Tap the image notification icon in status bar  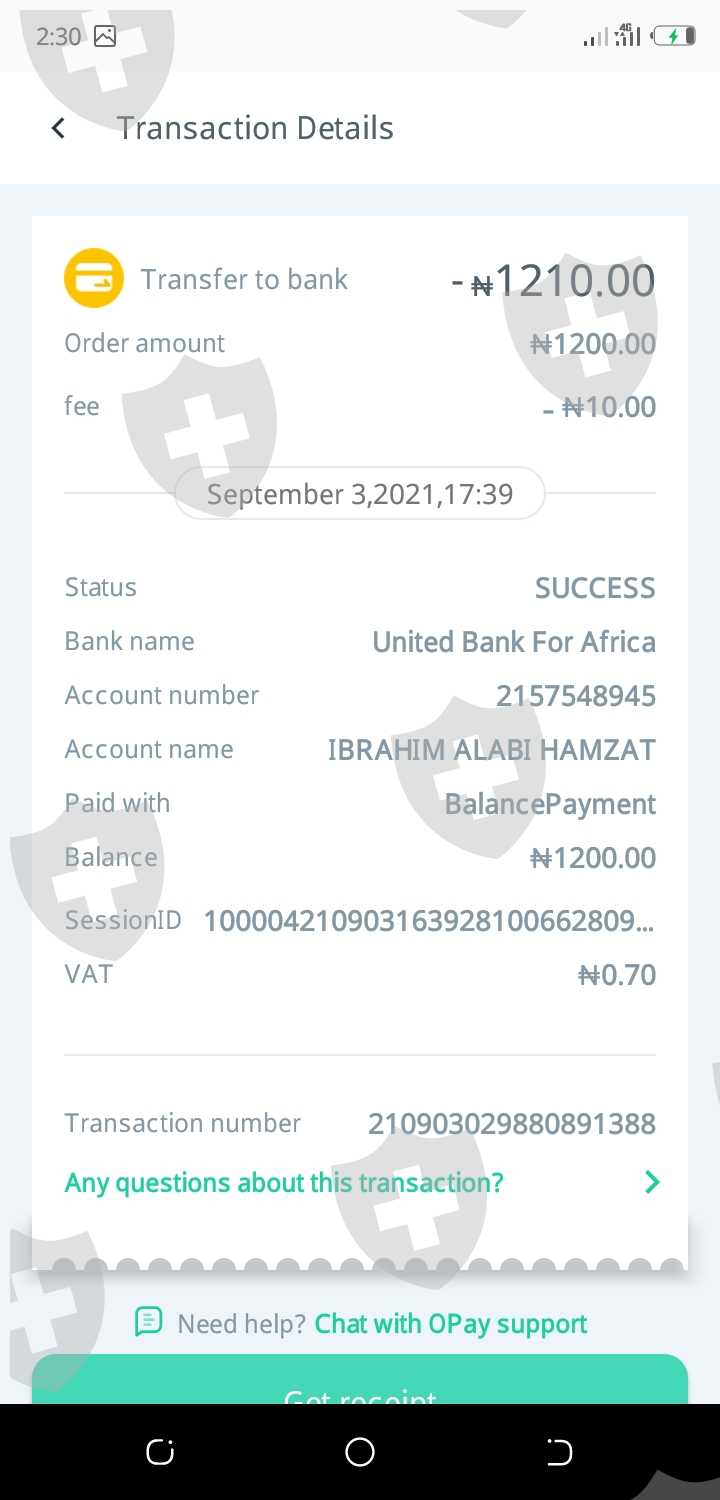pos(105,37)
